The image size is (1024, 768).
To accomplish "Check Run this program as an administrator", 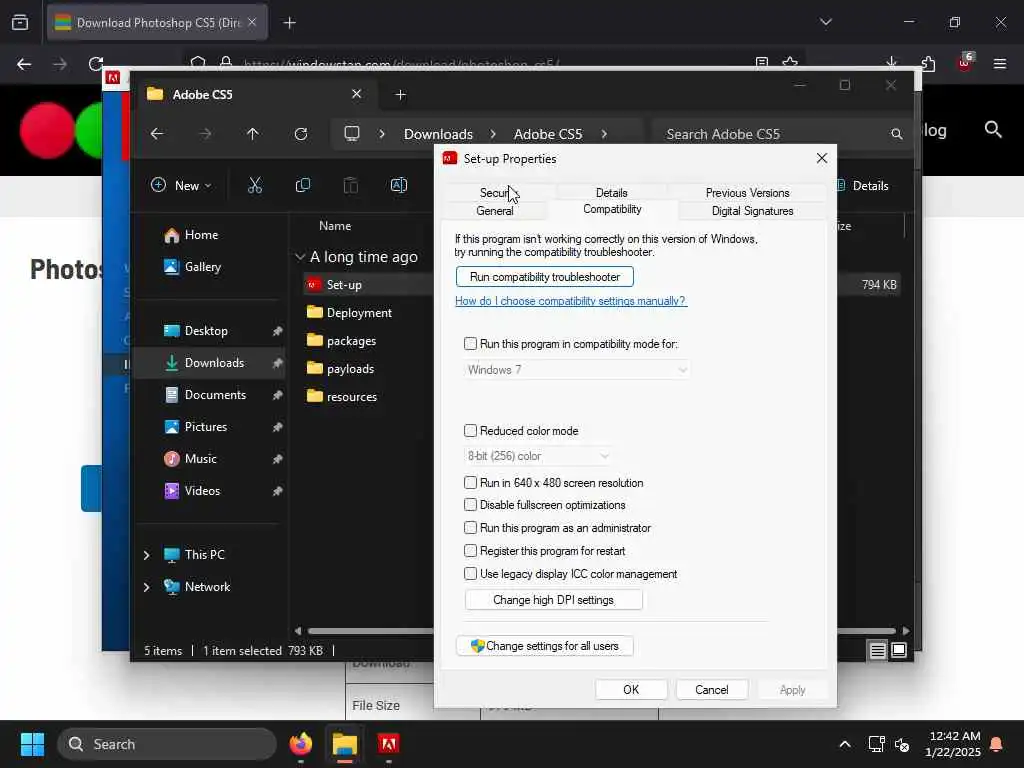I will pyautogui.click(x=470, y=528).
